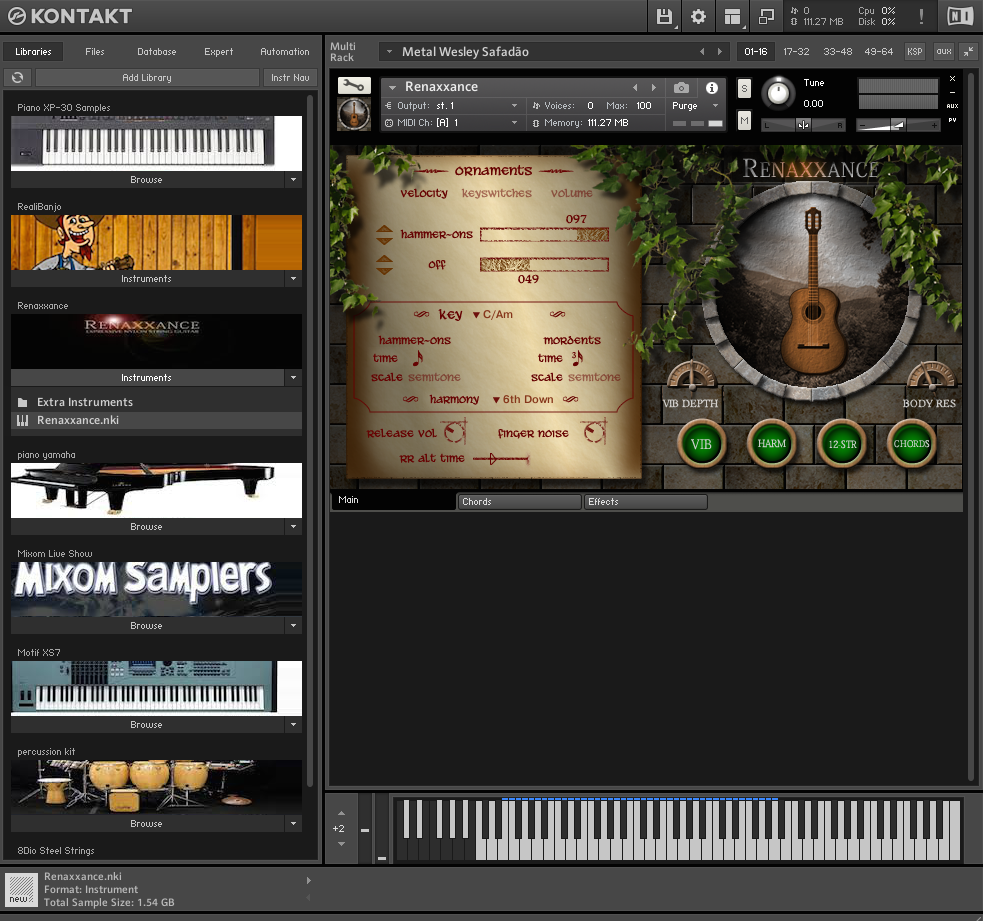
Task: Toggle the Solo S button
Action: (x=744, y=88)
